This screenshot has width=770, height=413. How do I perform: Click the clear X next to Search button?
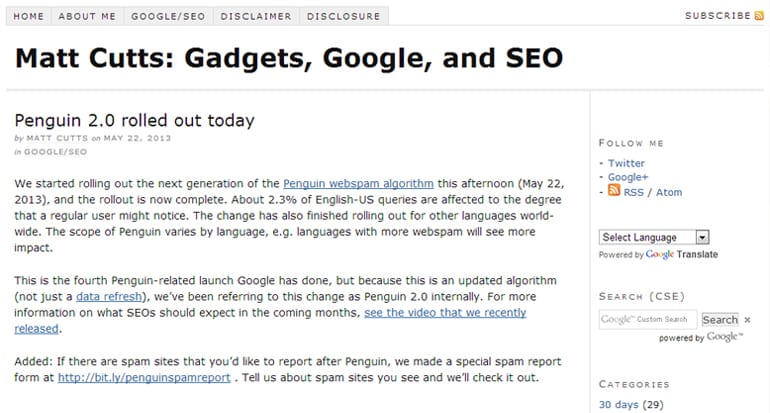[747, 320]
